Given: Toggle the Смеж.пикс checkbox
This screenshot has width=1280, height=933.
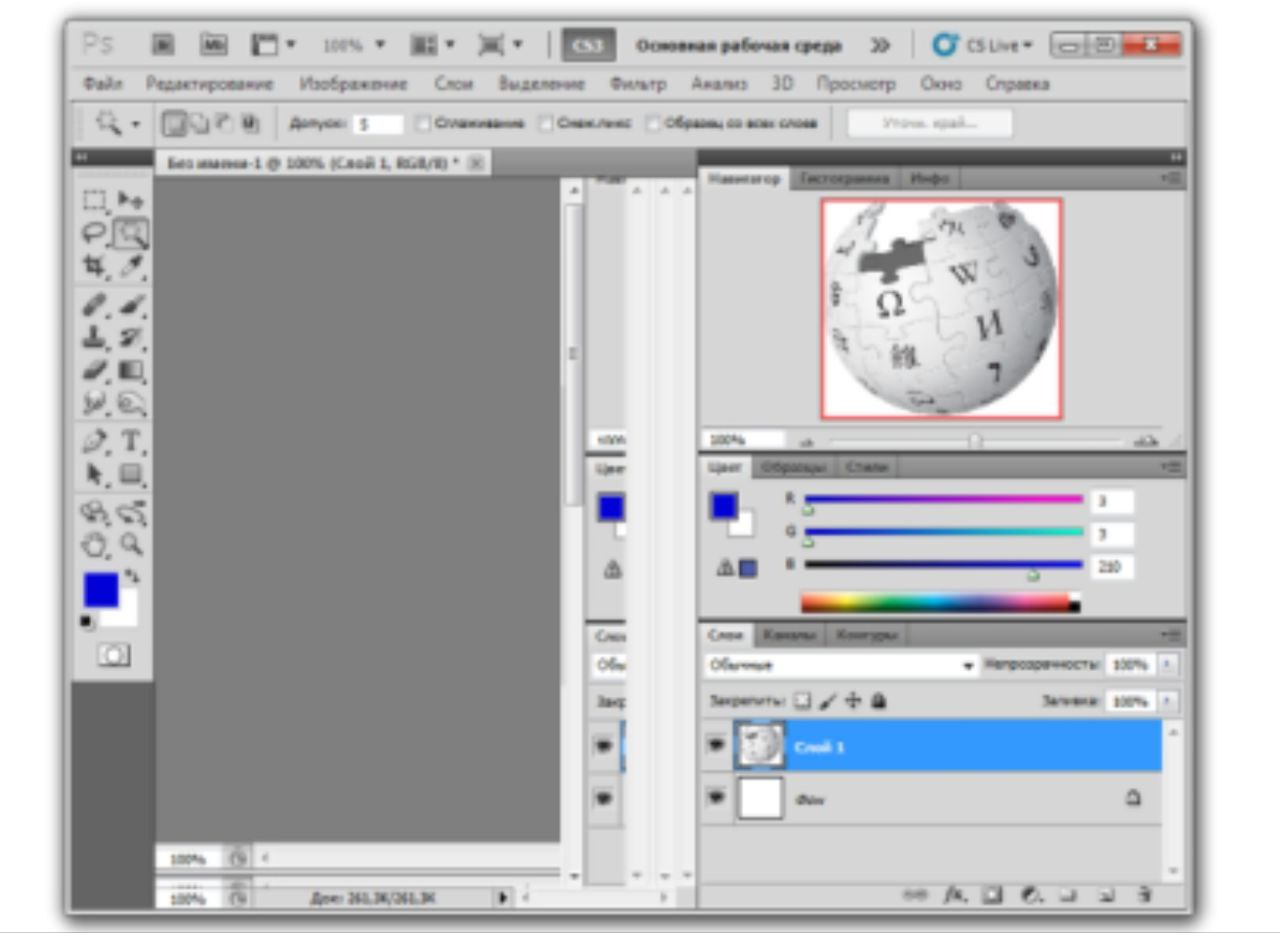Looking at the screenshot, I should (546, 124).
